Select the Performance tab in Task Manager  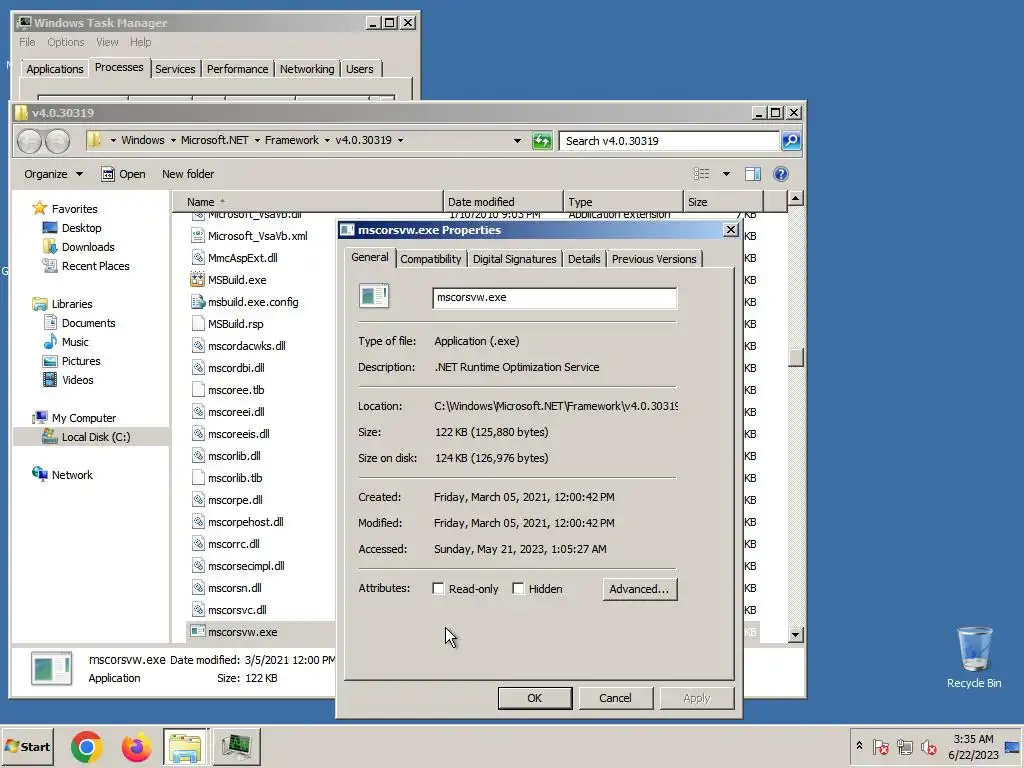pyautogui.click(x=237, y=69)
